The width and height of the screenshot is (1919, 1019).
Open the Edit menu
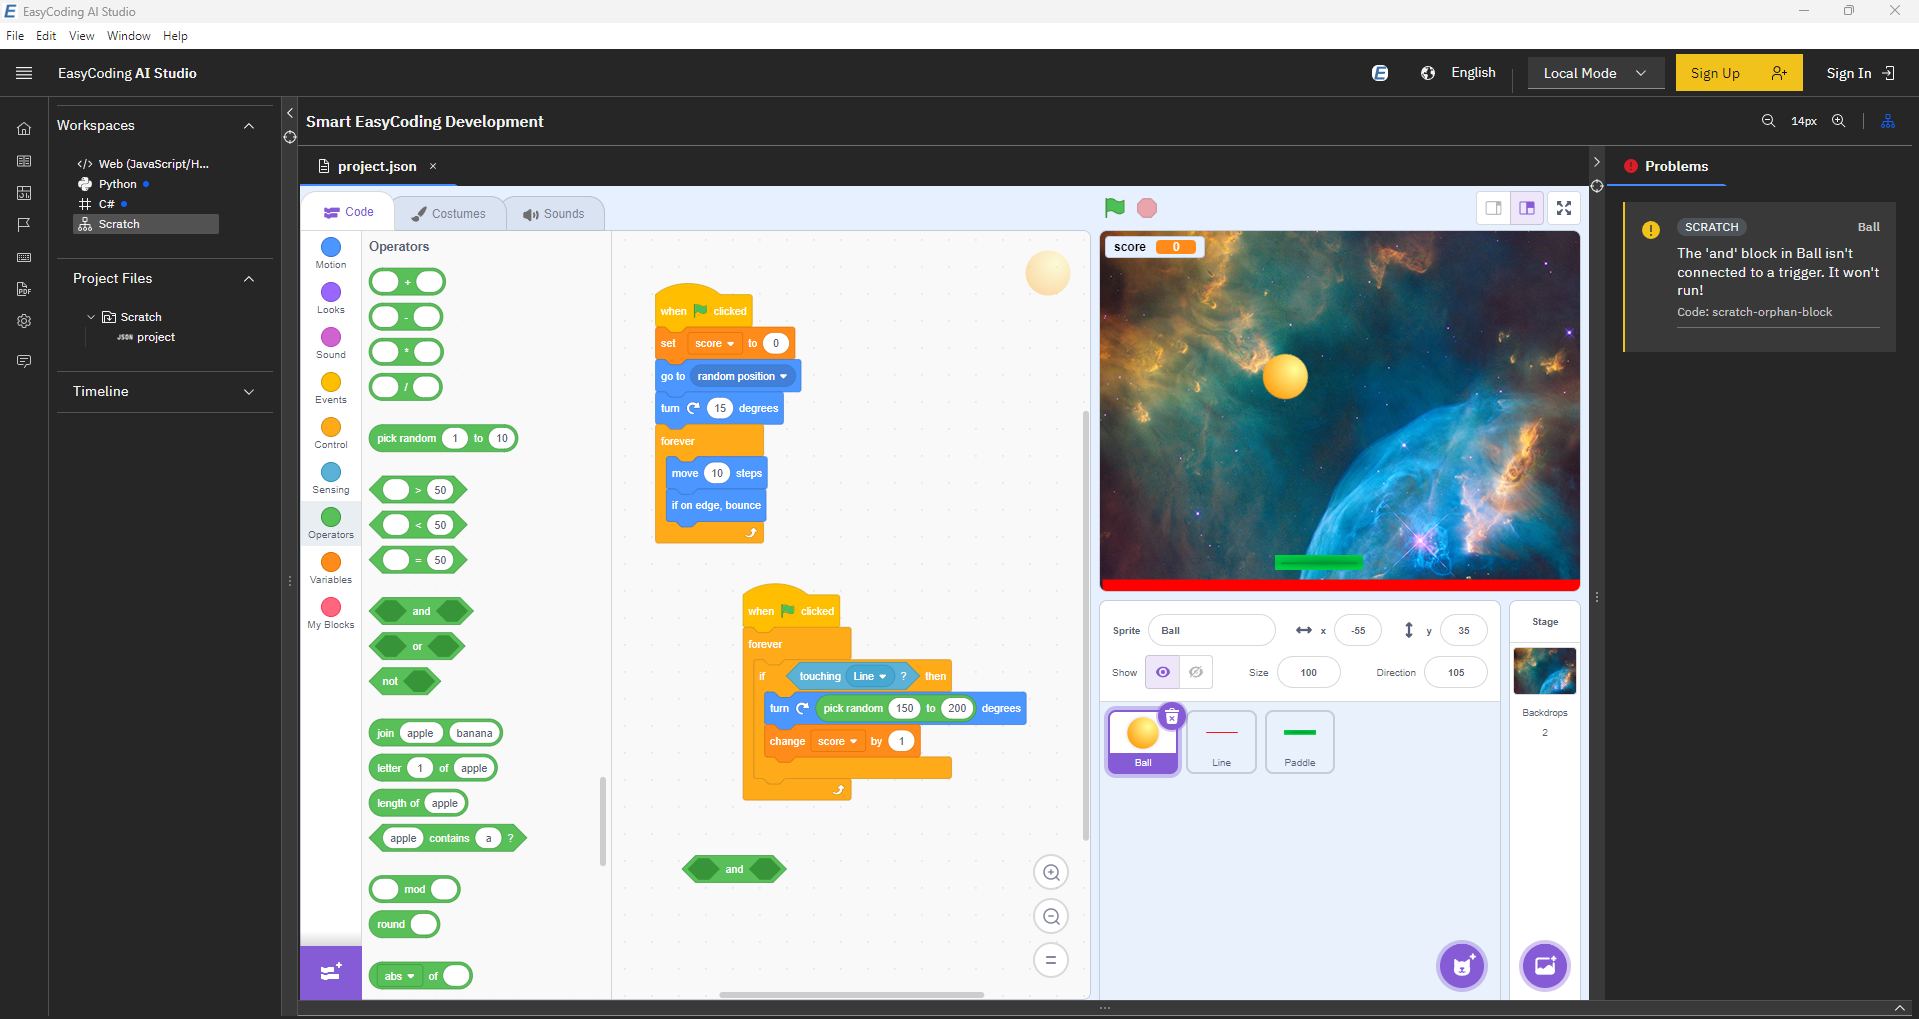click(x=46, y=36)
